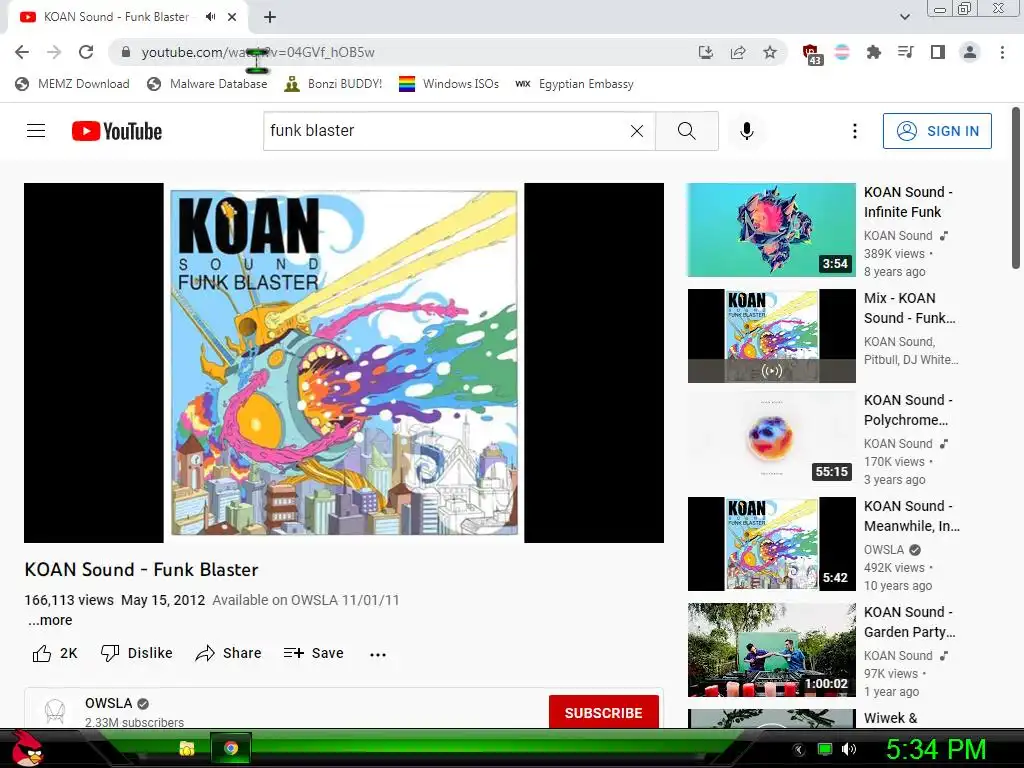Image resolution: width=1024 pixels, height=768 pixels.
Task: Click the green network tray icon
Action: click(x=825, y=749)
